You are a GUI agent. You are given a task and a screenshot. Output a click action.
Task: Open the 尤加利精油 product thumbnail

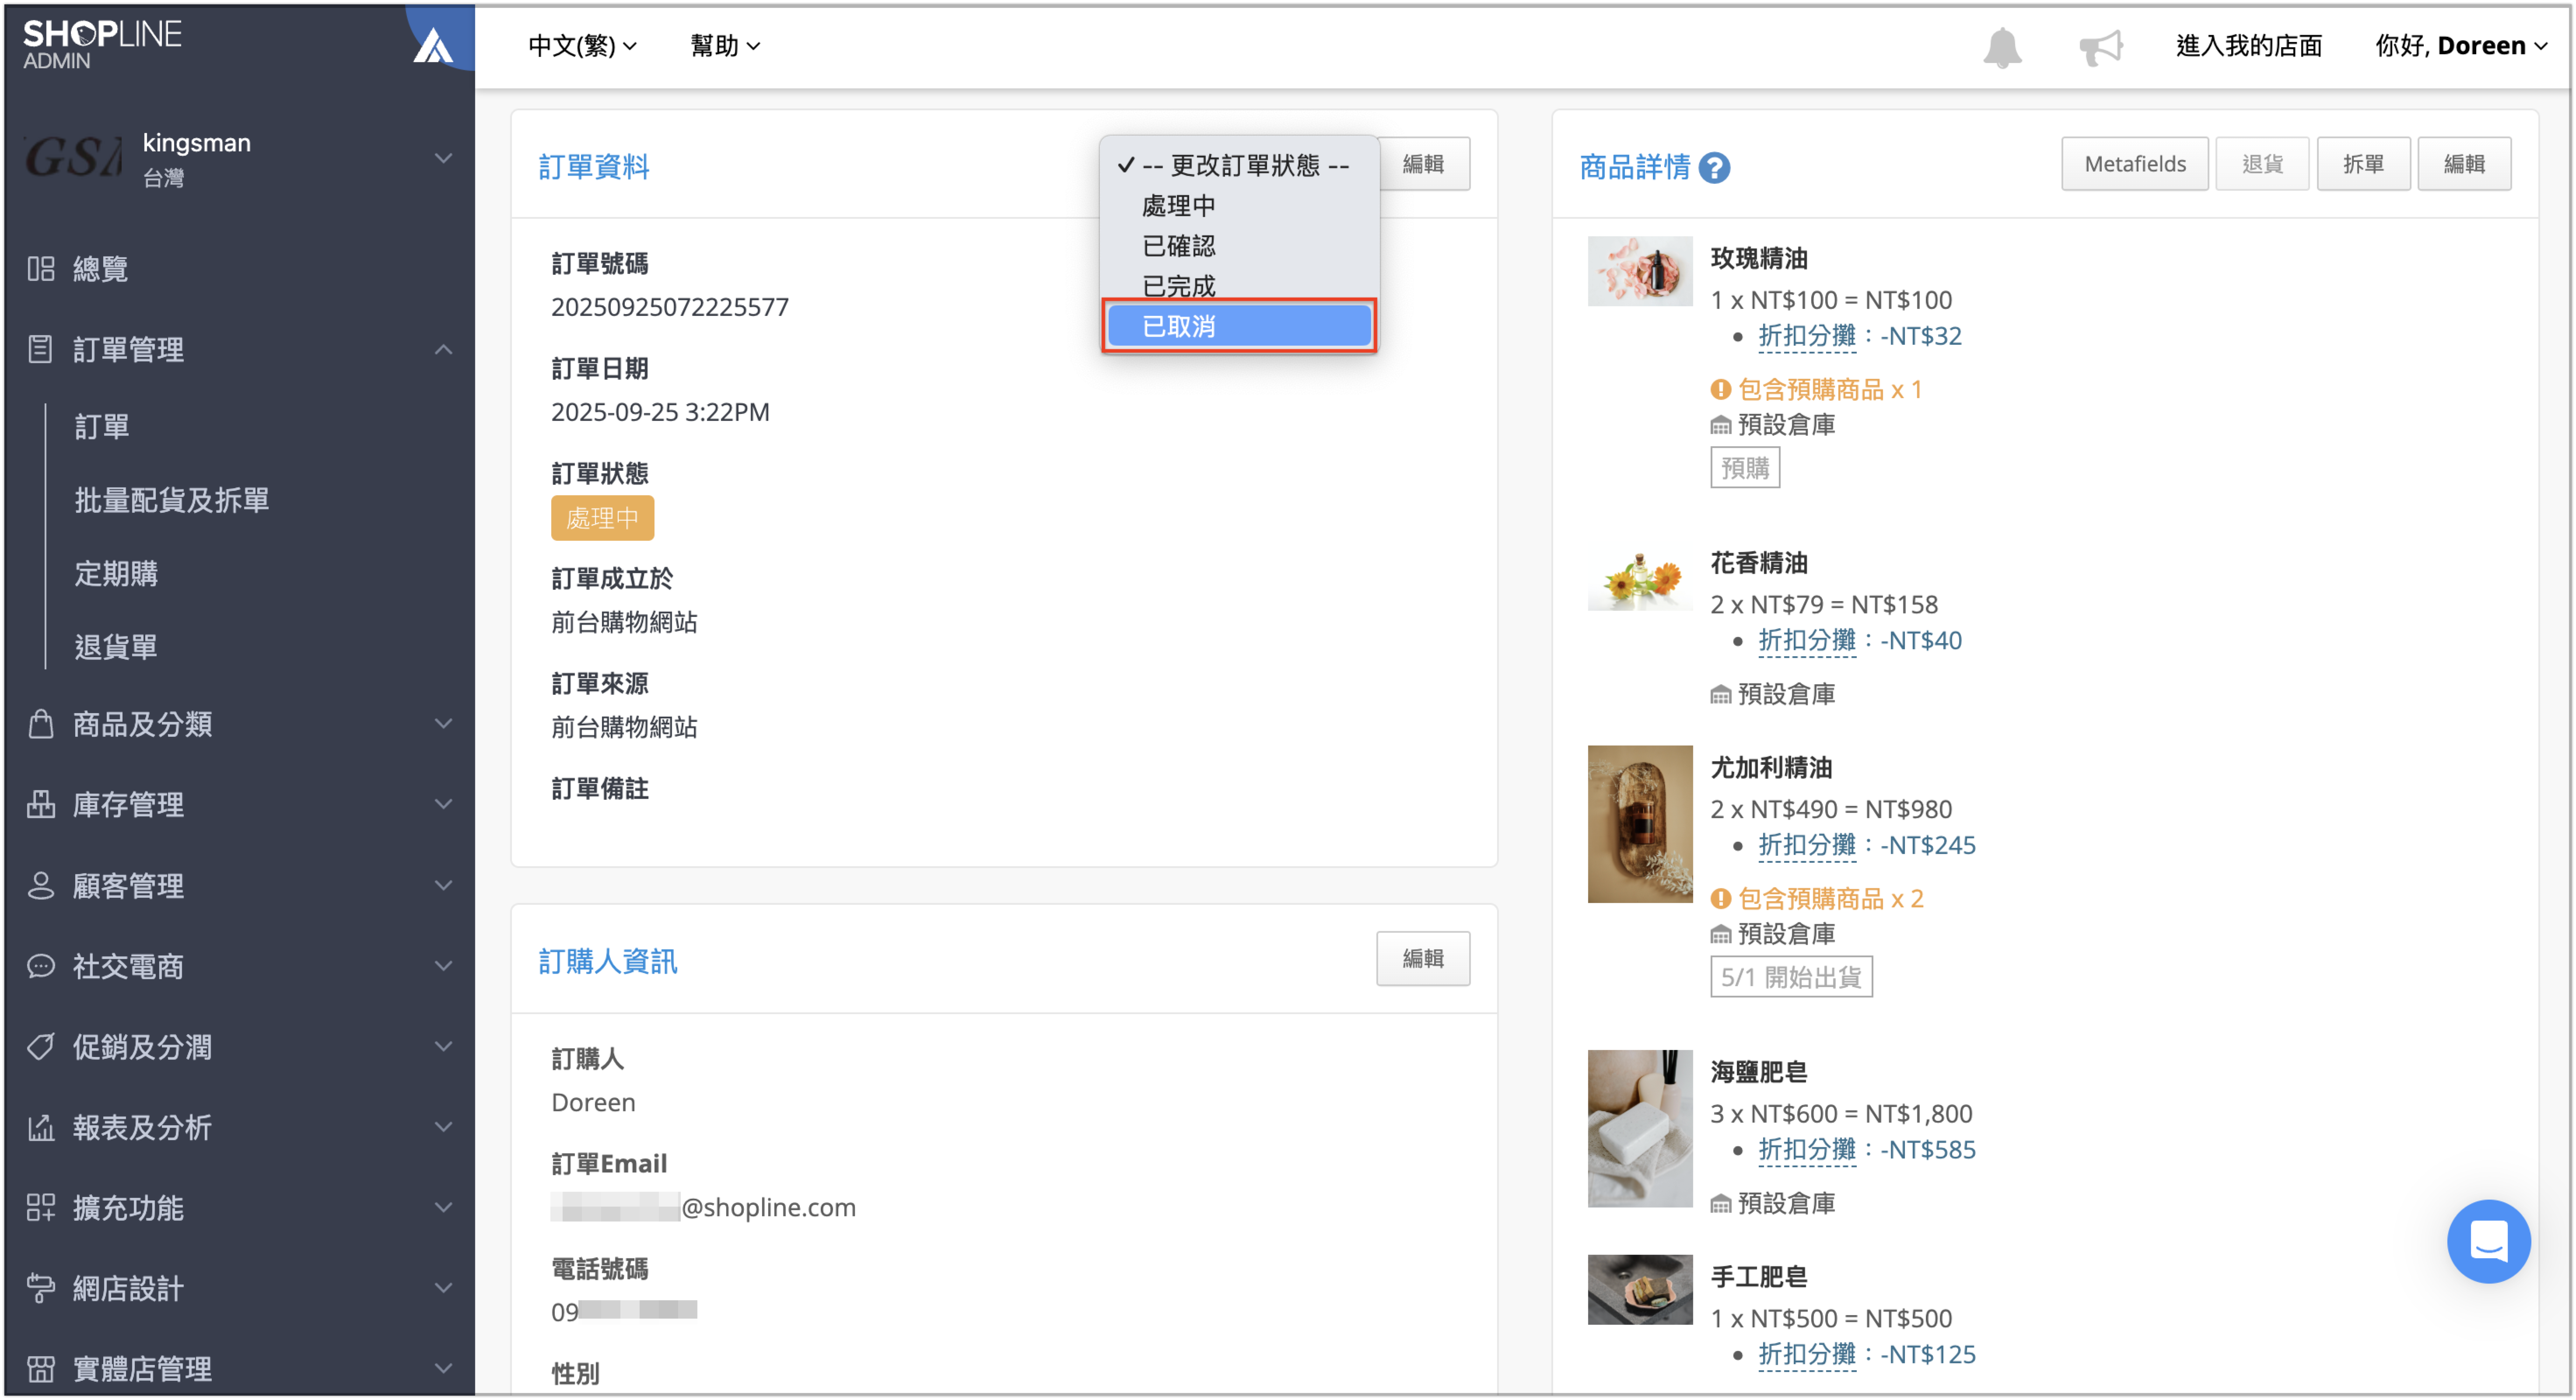coord(1640,824)
